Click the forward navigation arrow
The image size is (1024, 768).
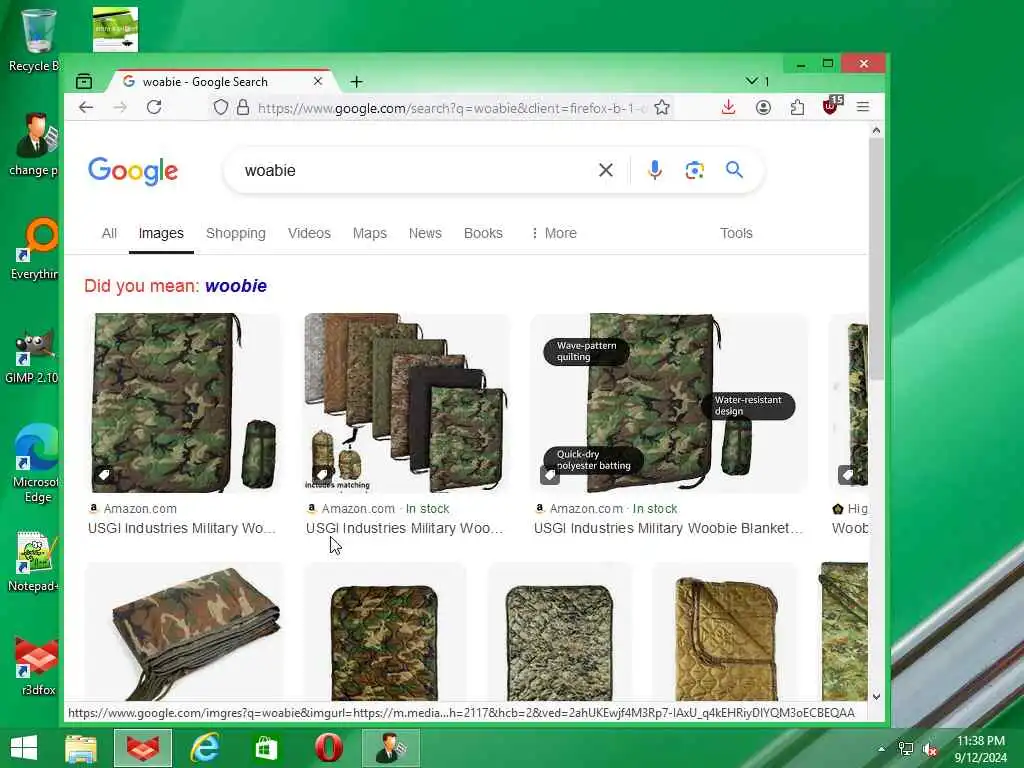120,107
